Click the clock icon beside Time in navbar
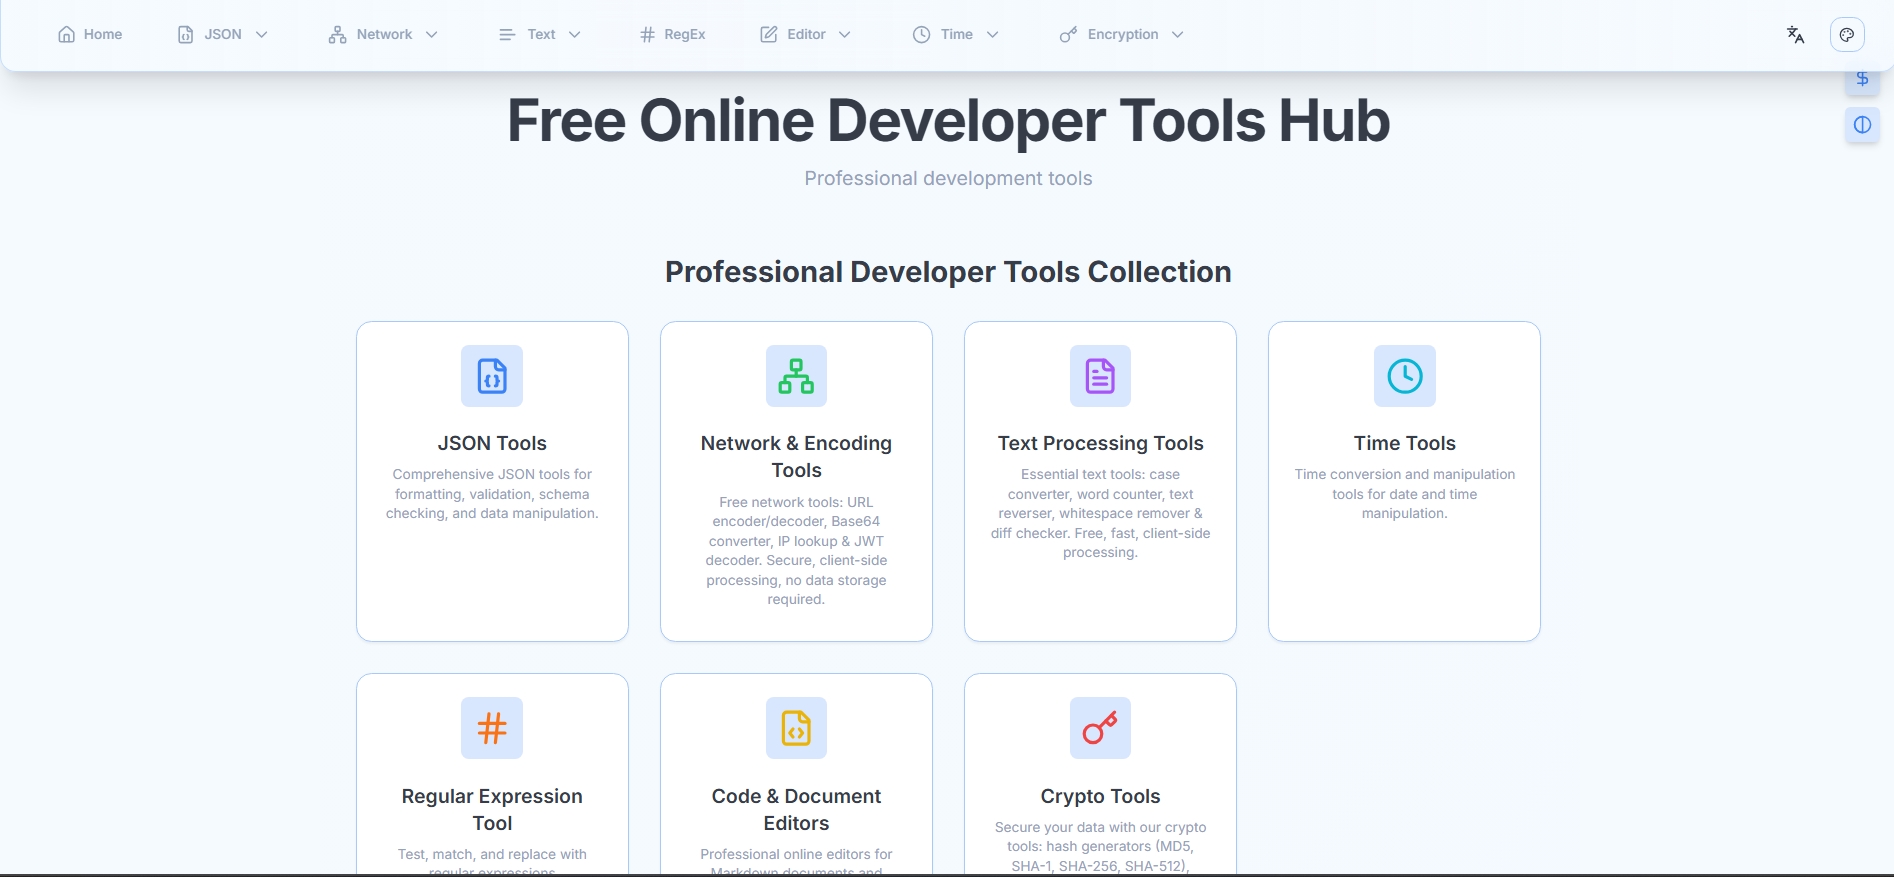 pos(921,35)
